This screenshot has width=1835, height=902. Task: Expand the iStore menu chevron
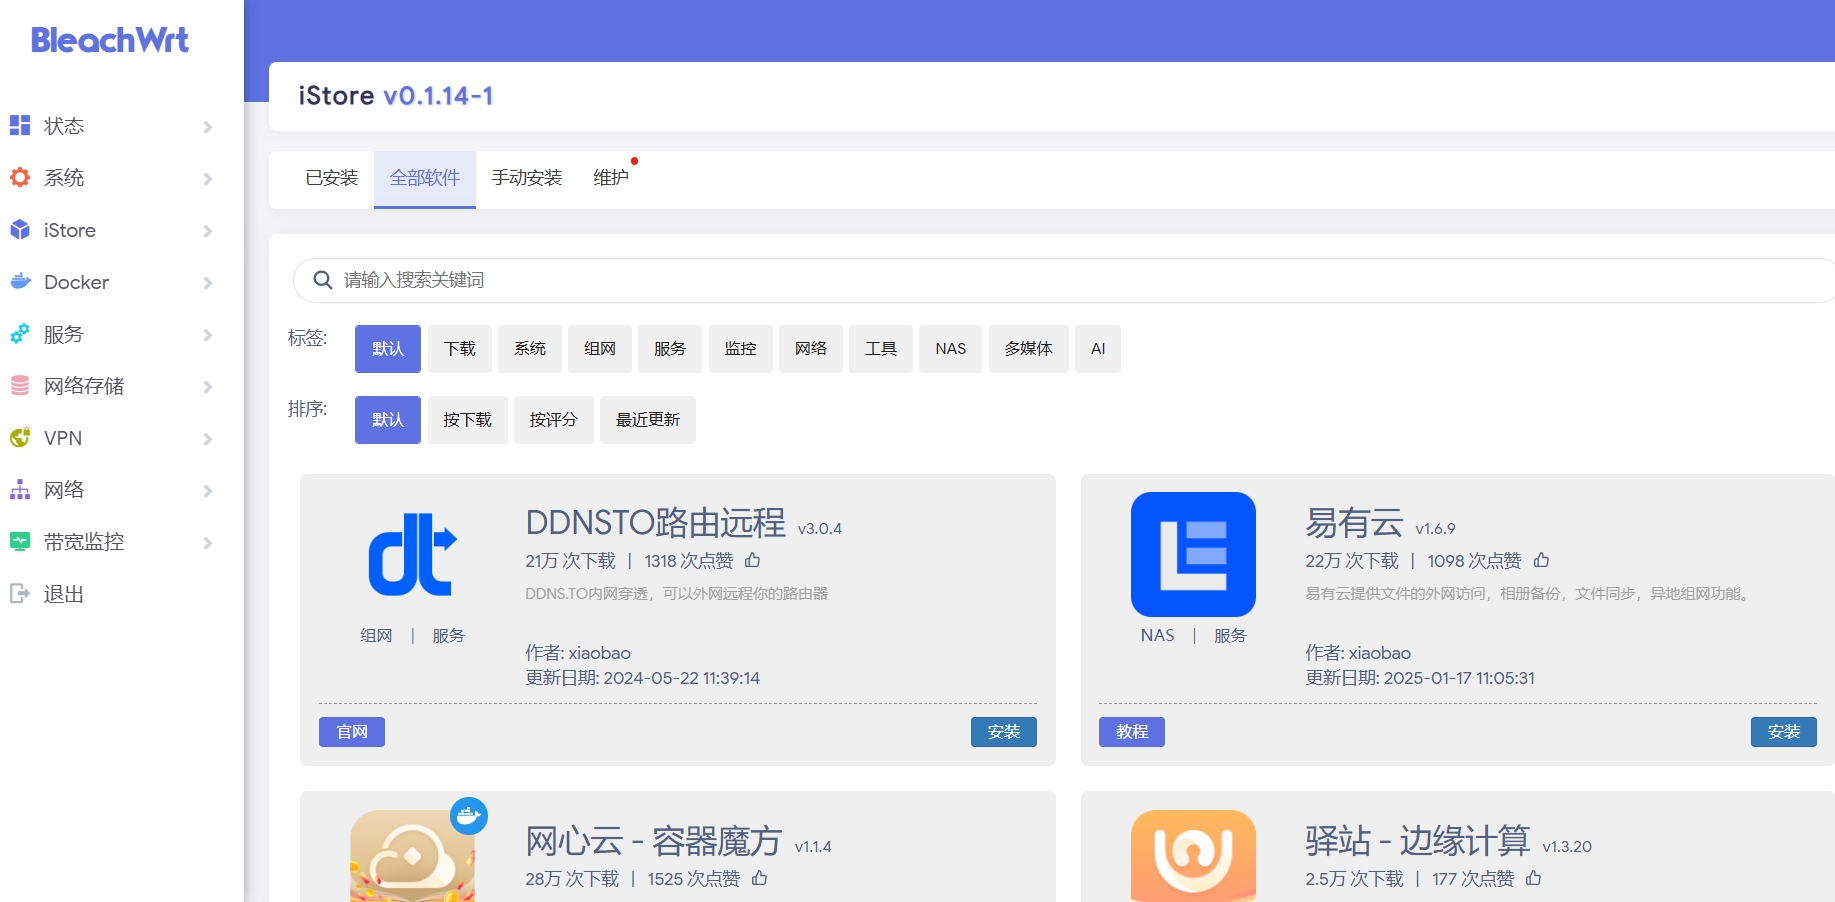(208, 231)
